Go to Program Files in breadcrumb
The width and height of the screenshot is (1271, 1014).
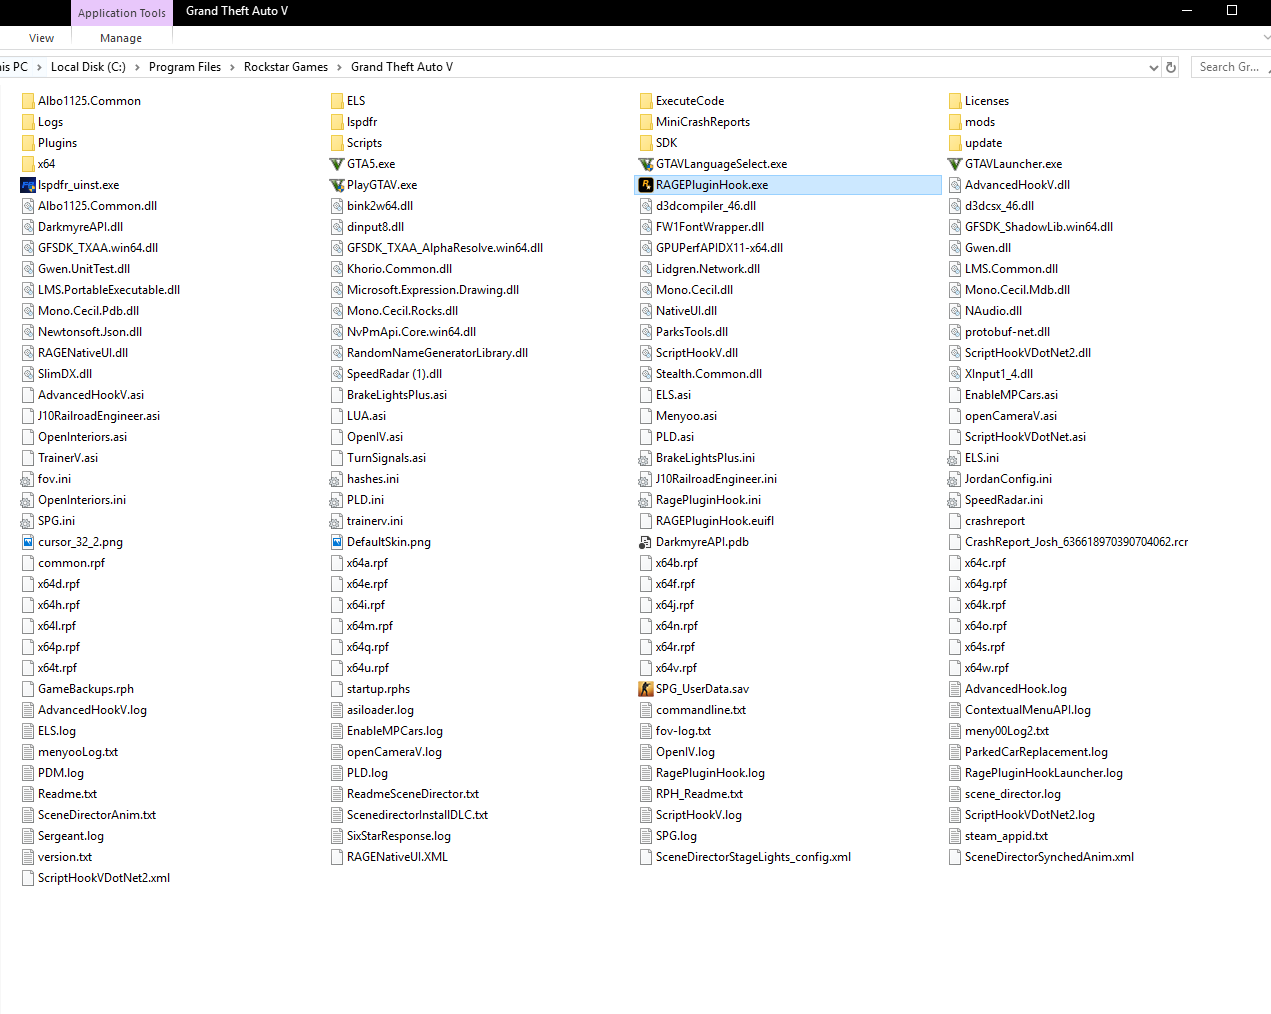coord(185,67)
